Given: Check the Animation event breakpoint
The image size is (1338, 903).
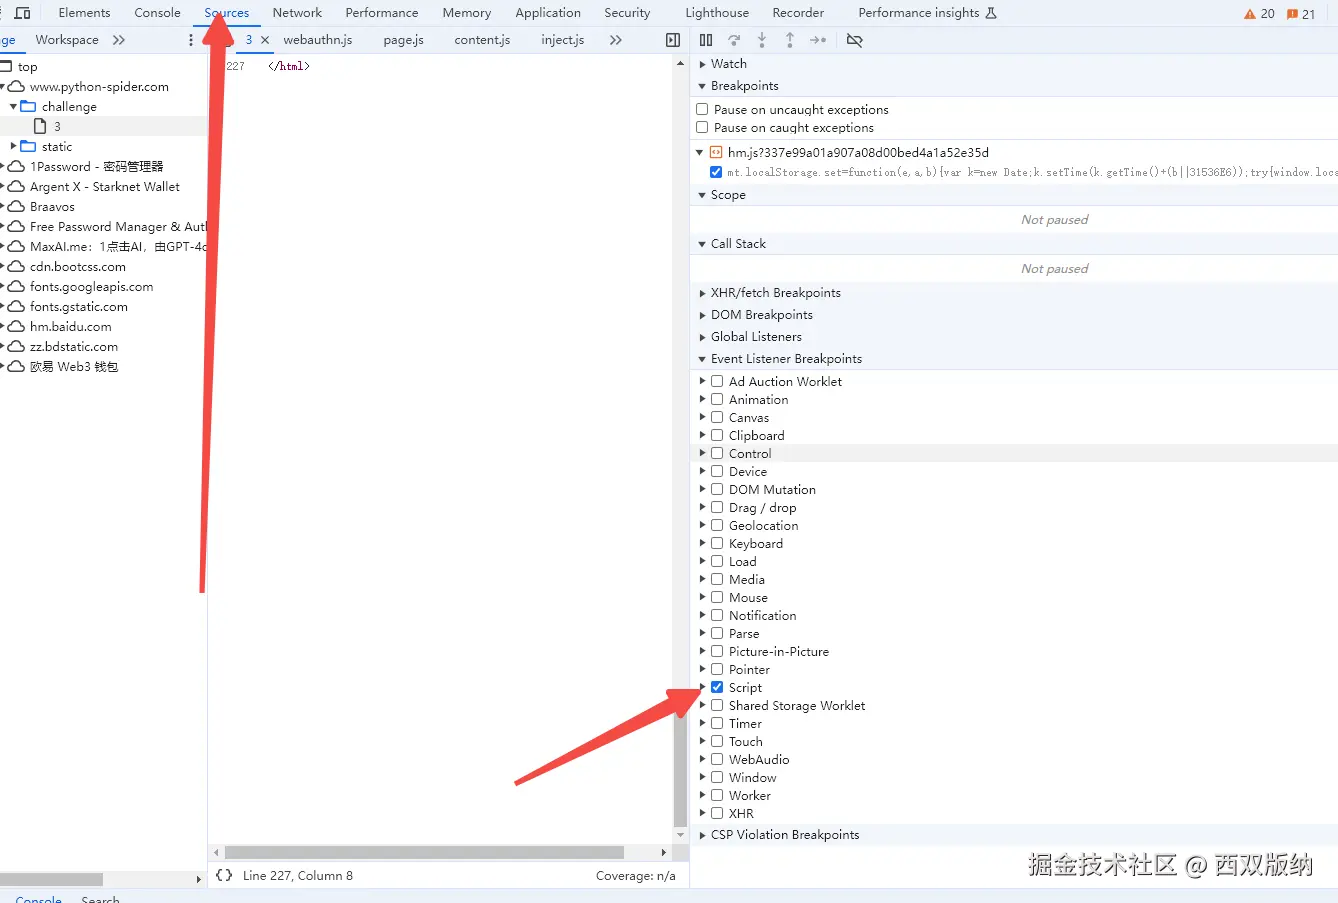Looking at the screenshot, I should pos(717,399).
